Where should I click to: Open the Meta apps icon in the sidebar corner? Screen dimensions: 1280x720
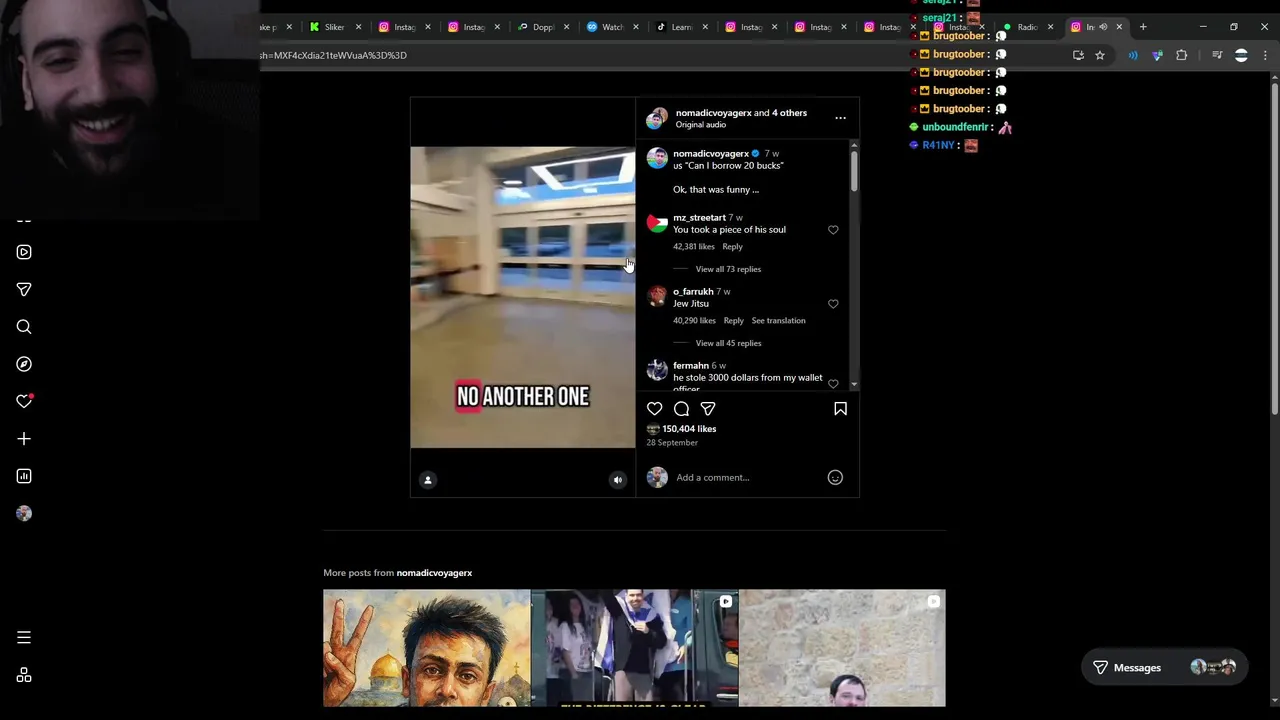tap(24, 675)
